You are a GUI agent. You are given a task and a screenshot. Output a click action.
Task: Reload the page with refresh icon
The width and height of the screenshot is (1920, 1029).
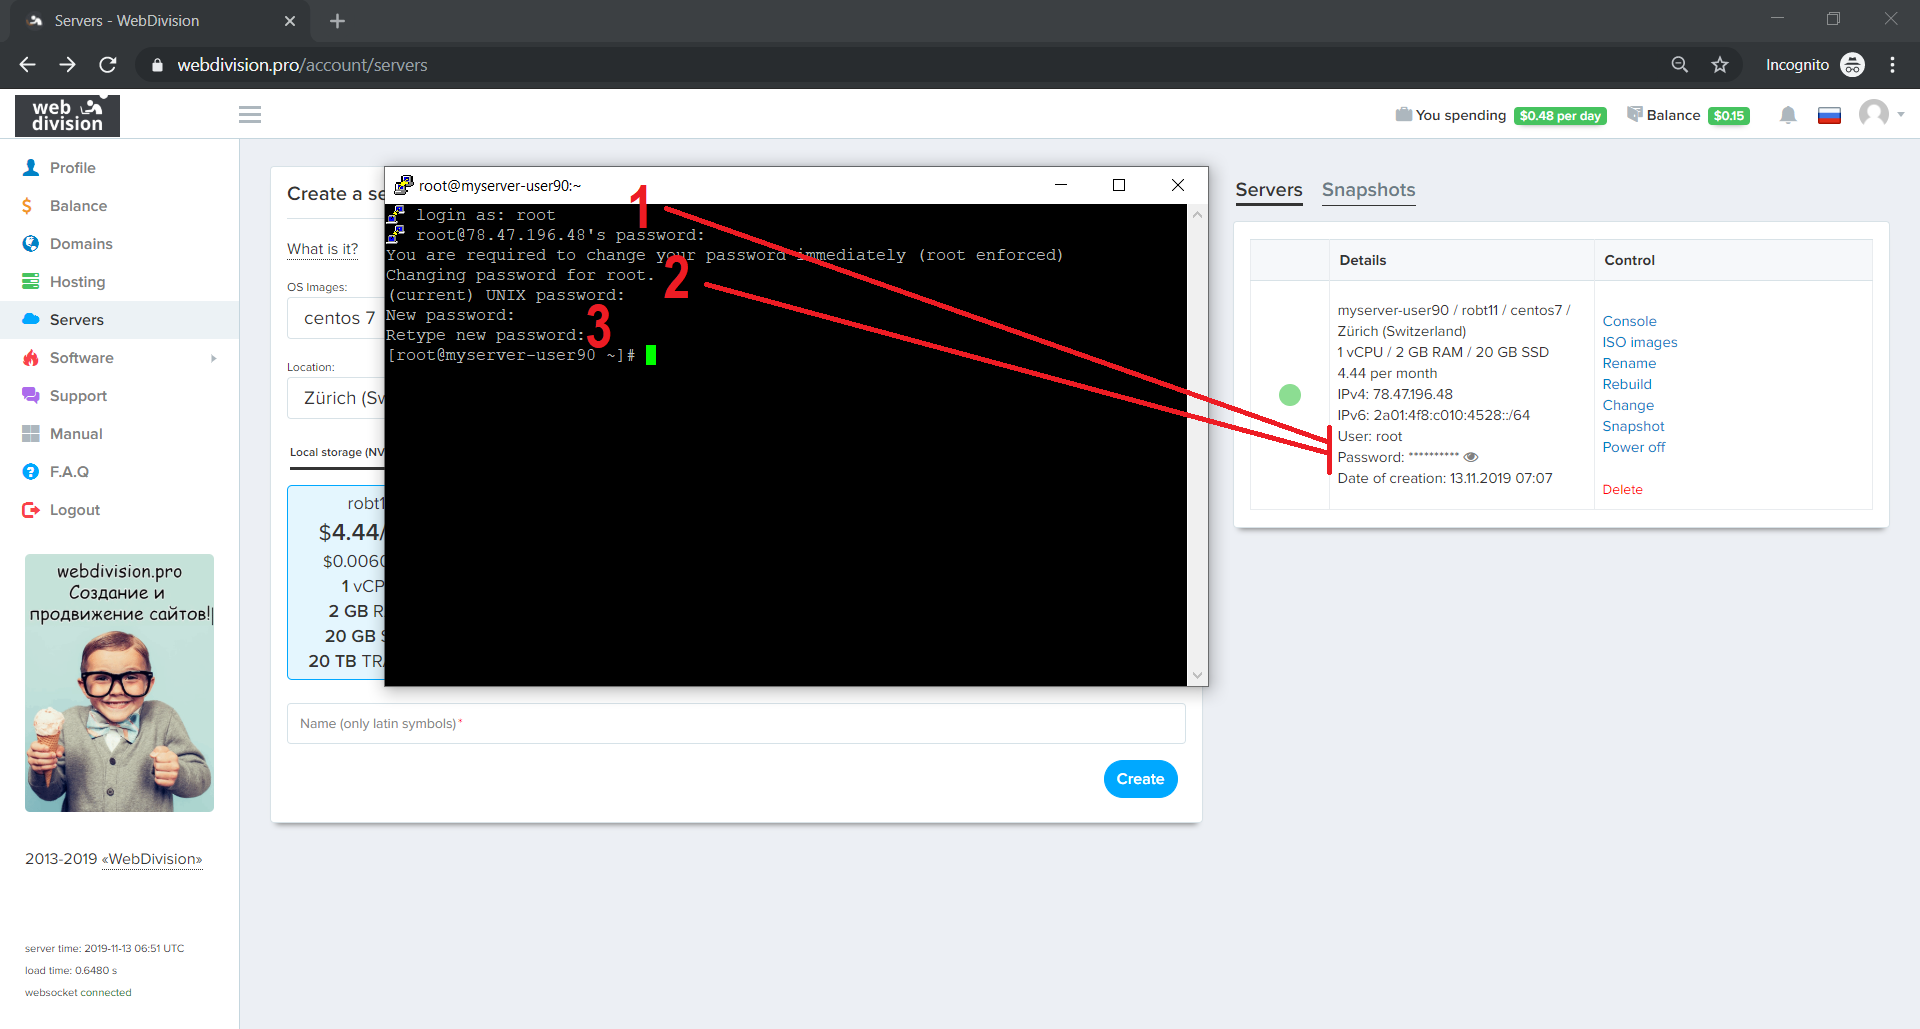108,65
